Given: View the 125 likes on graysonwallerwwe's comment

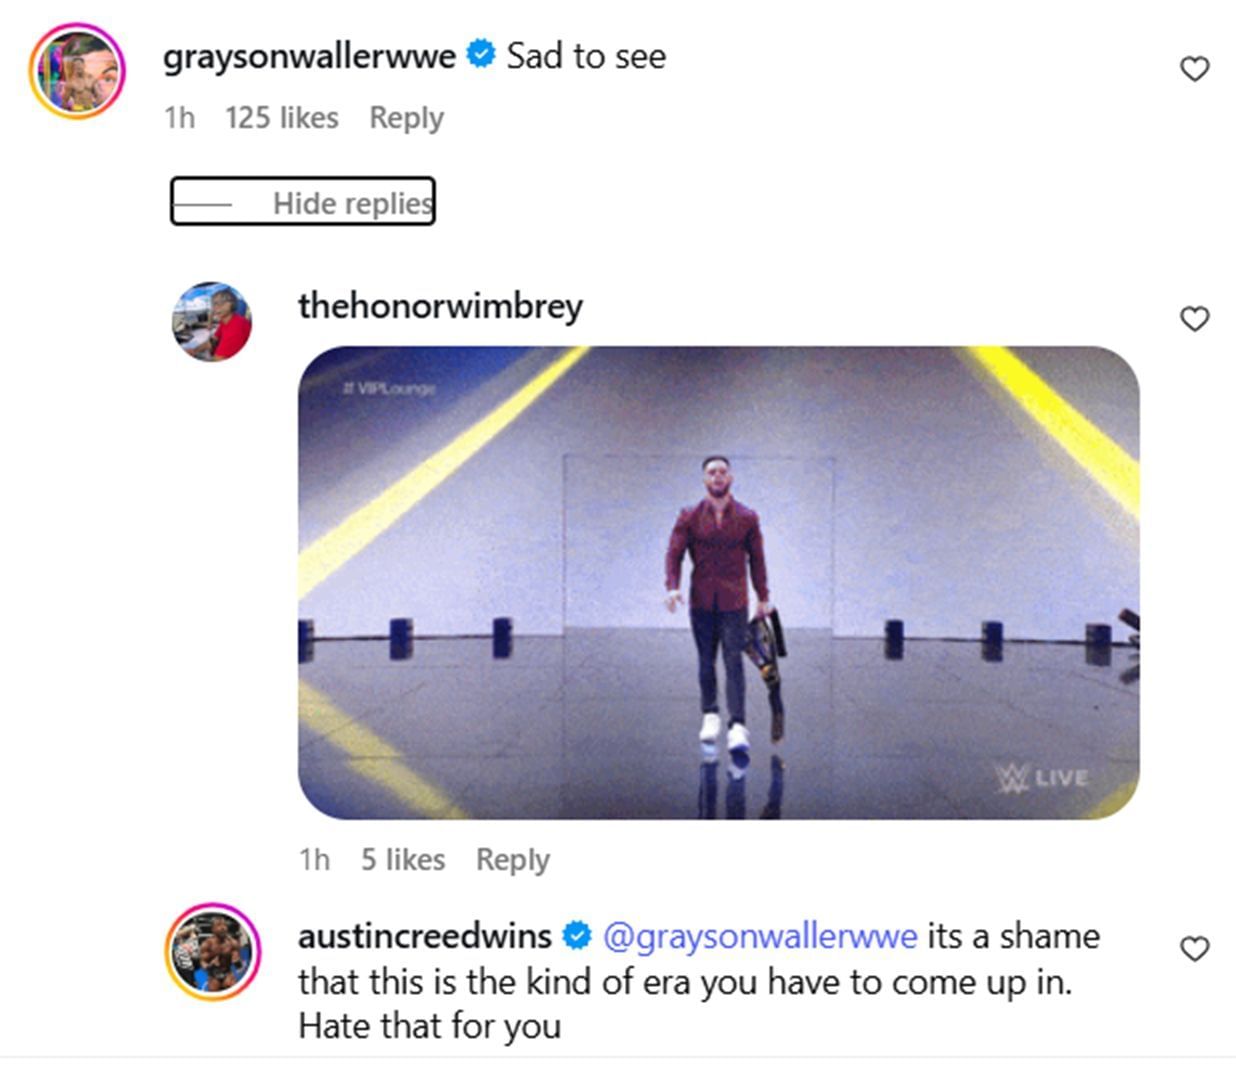Looking at the screenshot, I should click(x=281, y=118).
